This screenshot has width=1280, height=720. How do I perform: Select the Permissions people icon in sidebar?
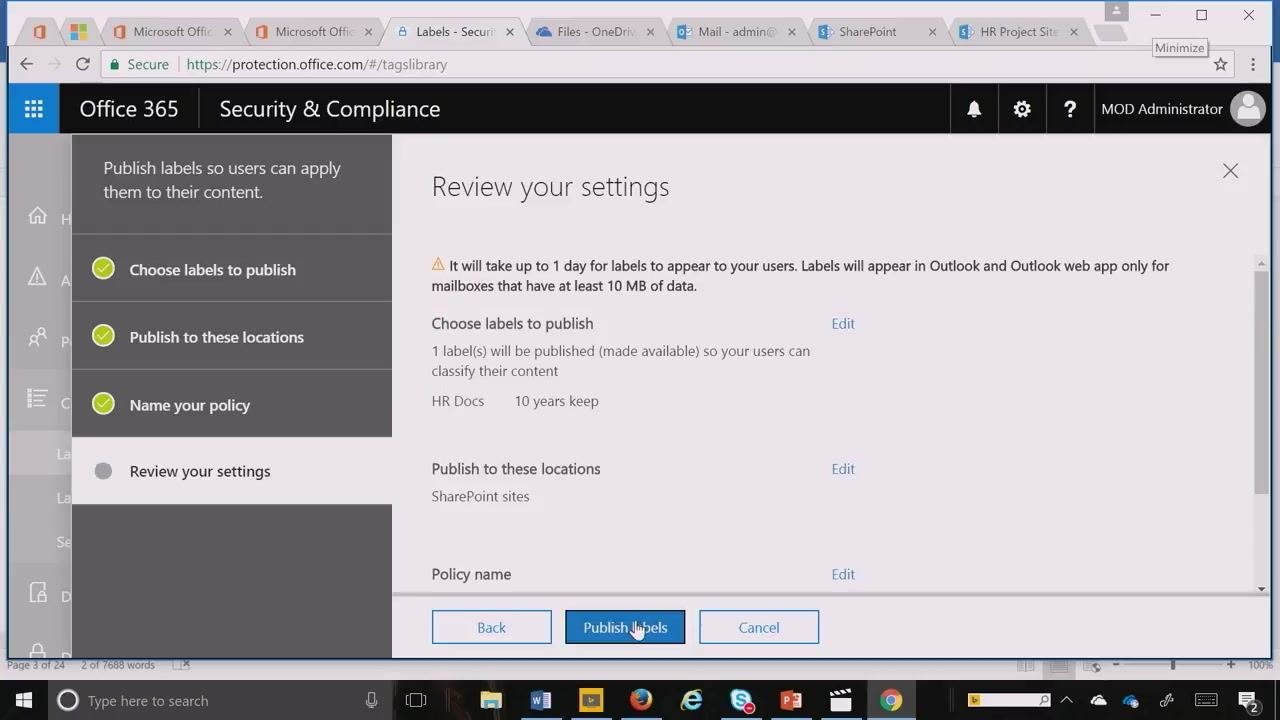tap(38, 338)
